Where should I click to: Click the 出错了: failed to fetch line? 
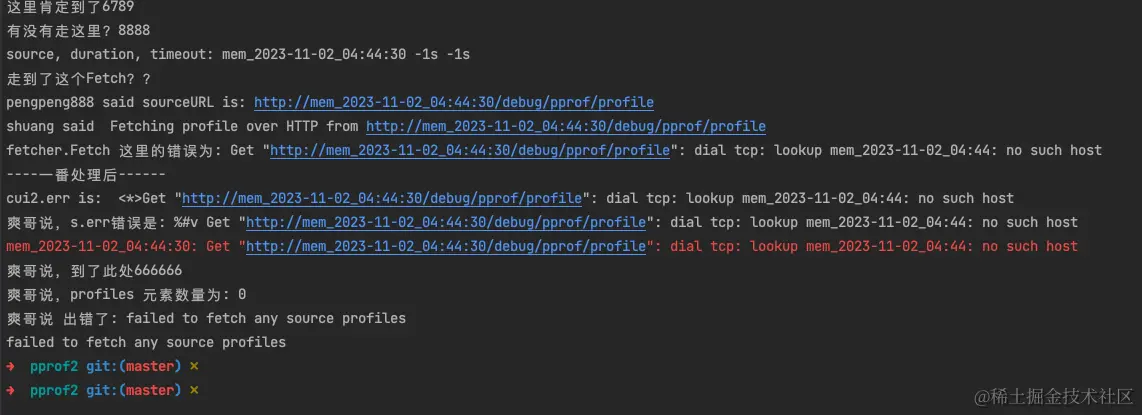click(206, 318)
